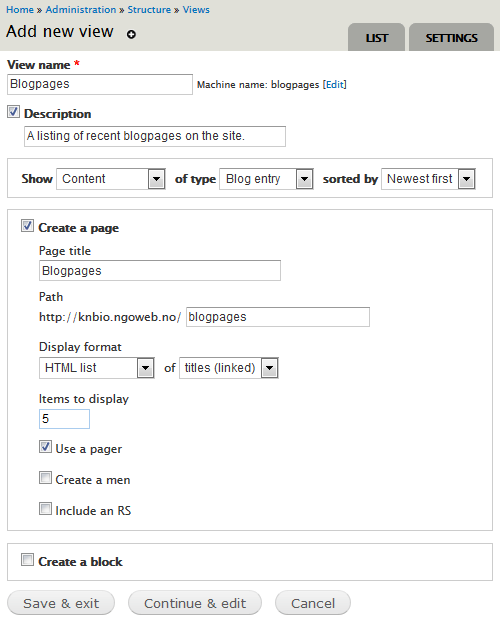This screenshot has height=620, width=500.
Task: Open the sorted by Newest first dropdown
Action: 428,179
